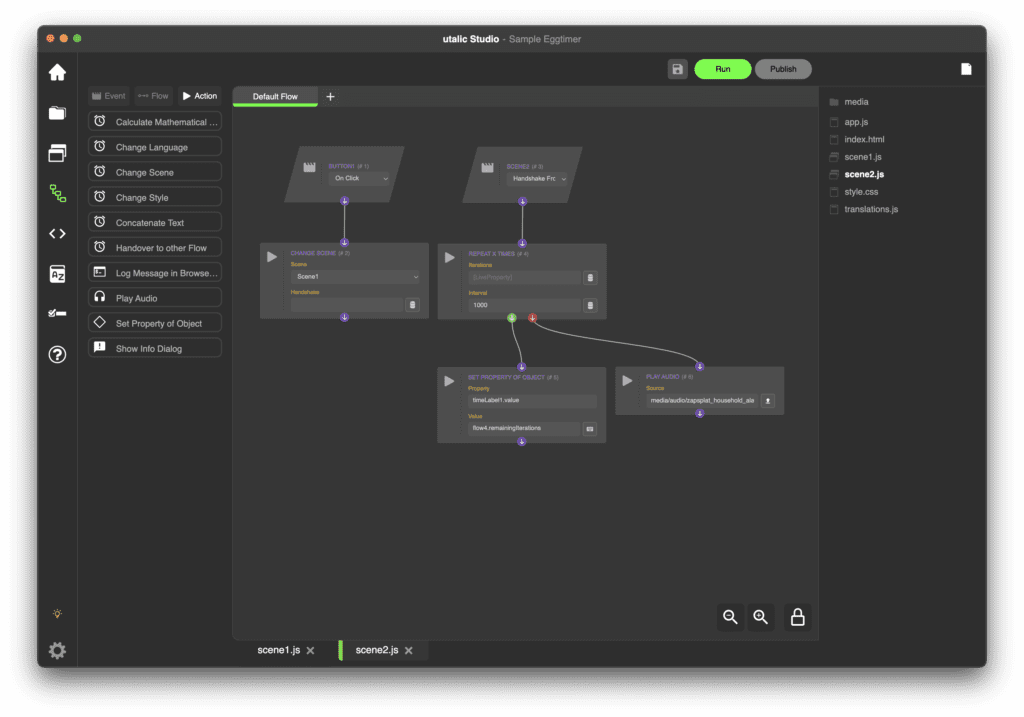
Task: Toggle the canvas lock
Action: coord(798,617)
